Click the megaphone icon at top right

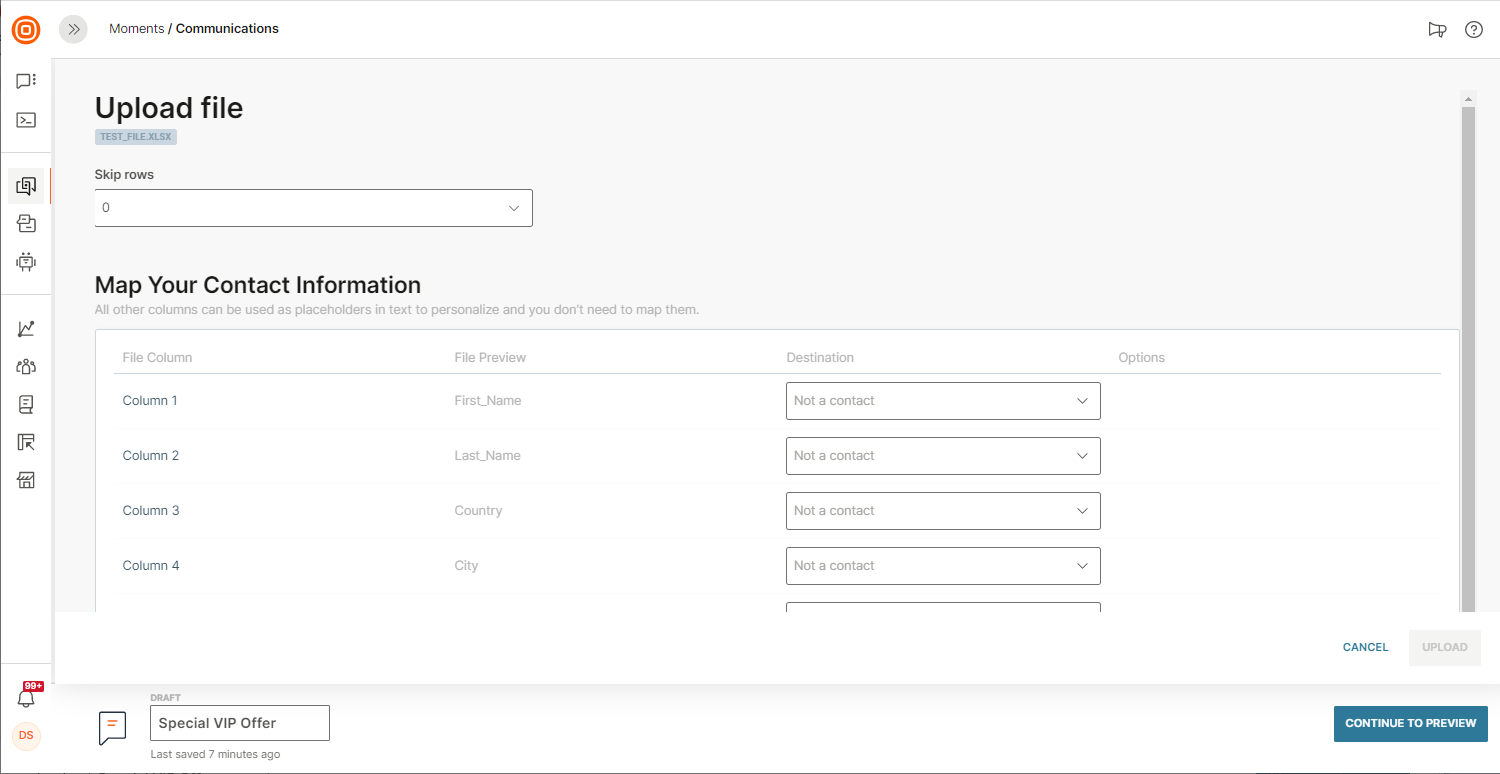click(1437, 30)
